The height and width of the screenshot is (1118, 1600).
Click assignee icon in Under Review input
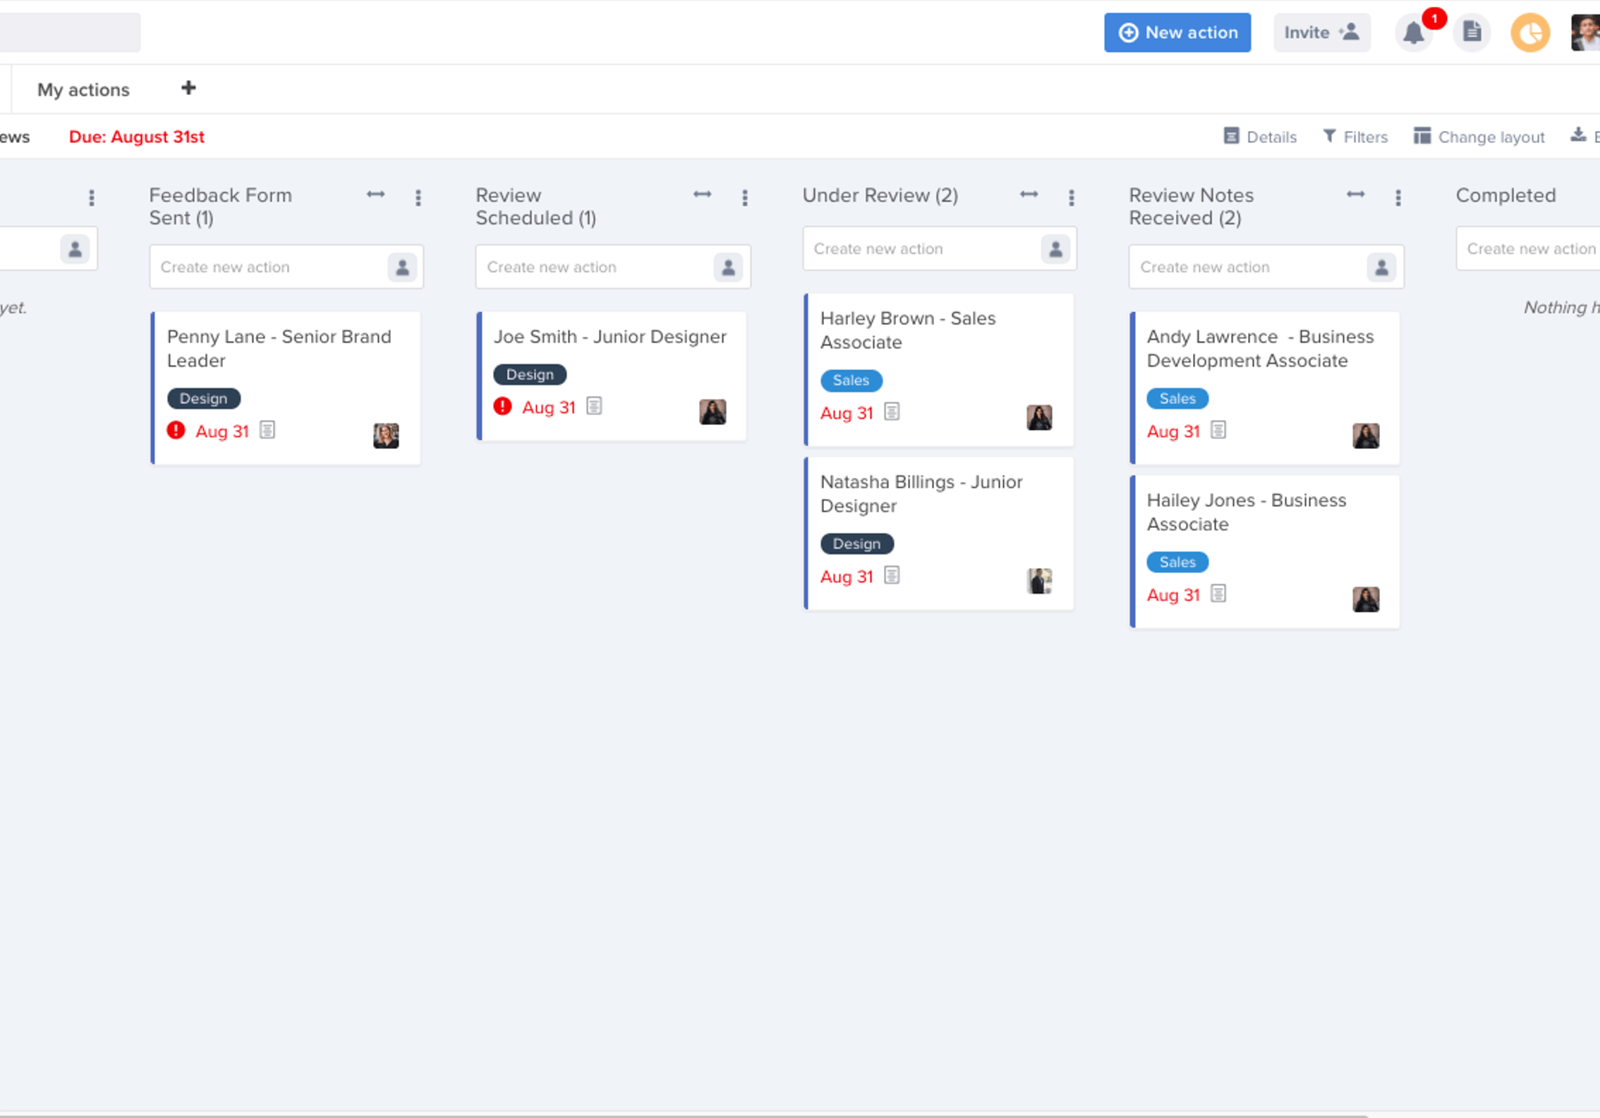coord(1055,249)
